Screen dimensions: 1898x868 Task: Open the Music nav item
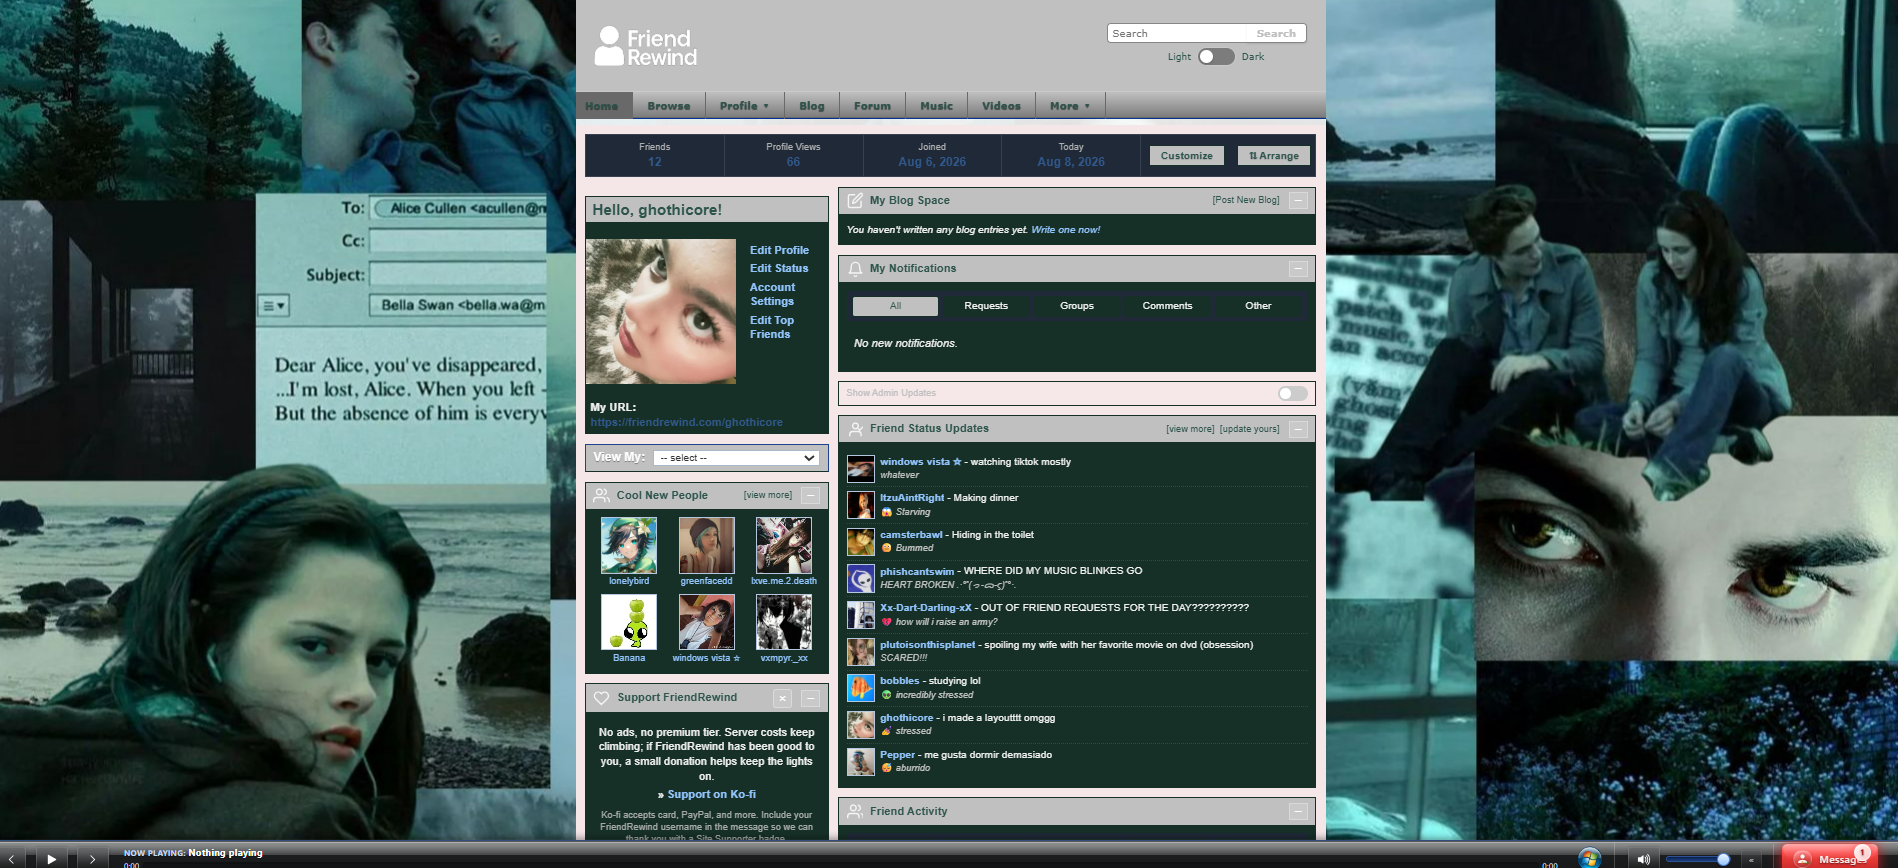[937, 106]
